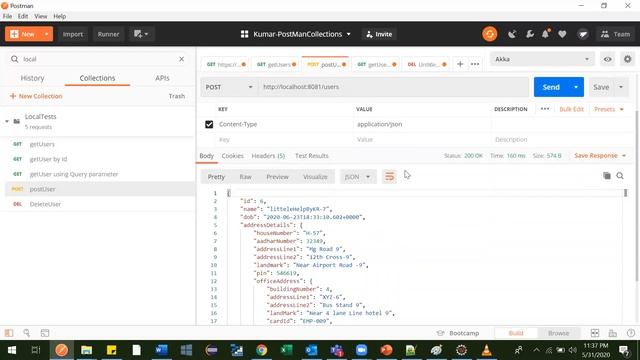
Task: Select Raw response view
Action: 245,177
